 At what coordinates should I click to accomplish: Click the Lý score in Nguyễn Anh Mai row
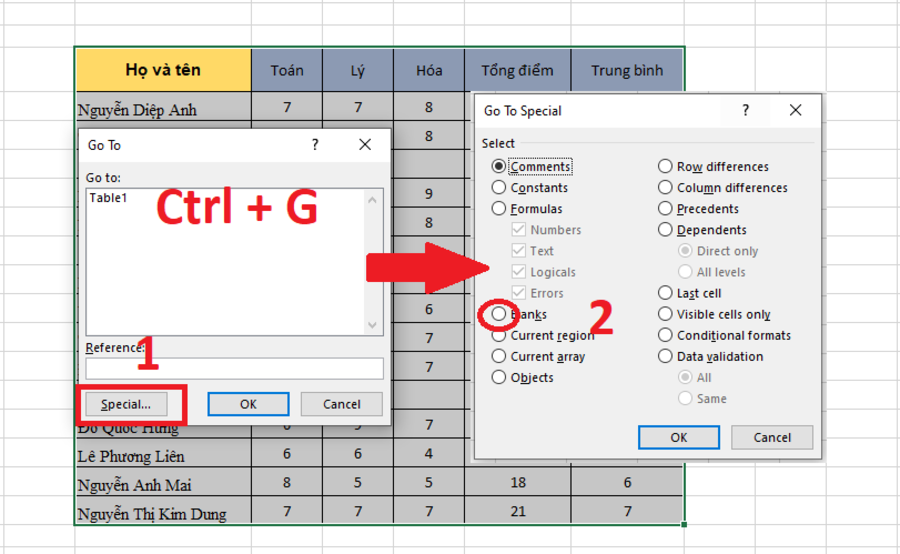click(x=358, y=482)
